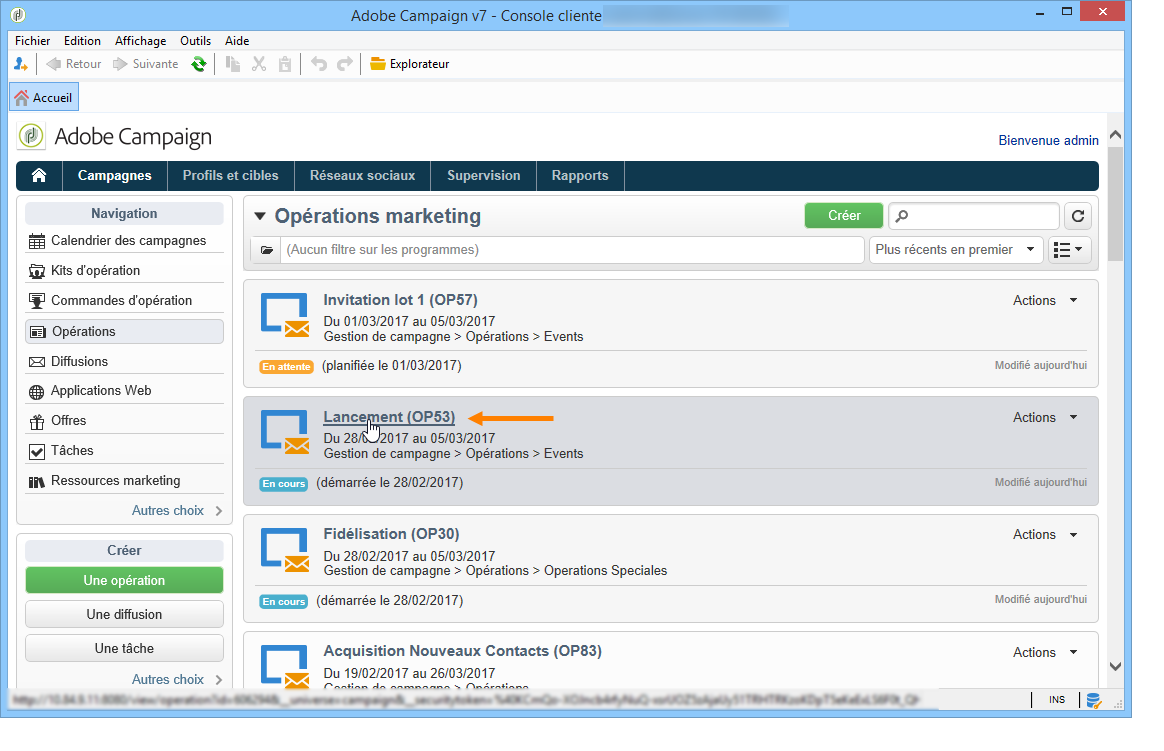The width and height of the screenshot is (1164, 751).
Task: Switch to the Campagnes tab
Action: pos(114,176)
